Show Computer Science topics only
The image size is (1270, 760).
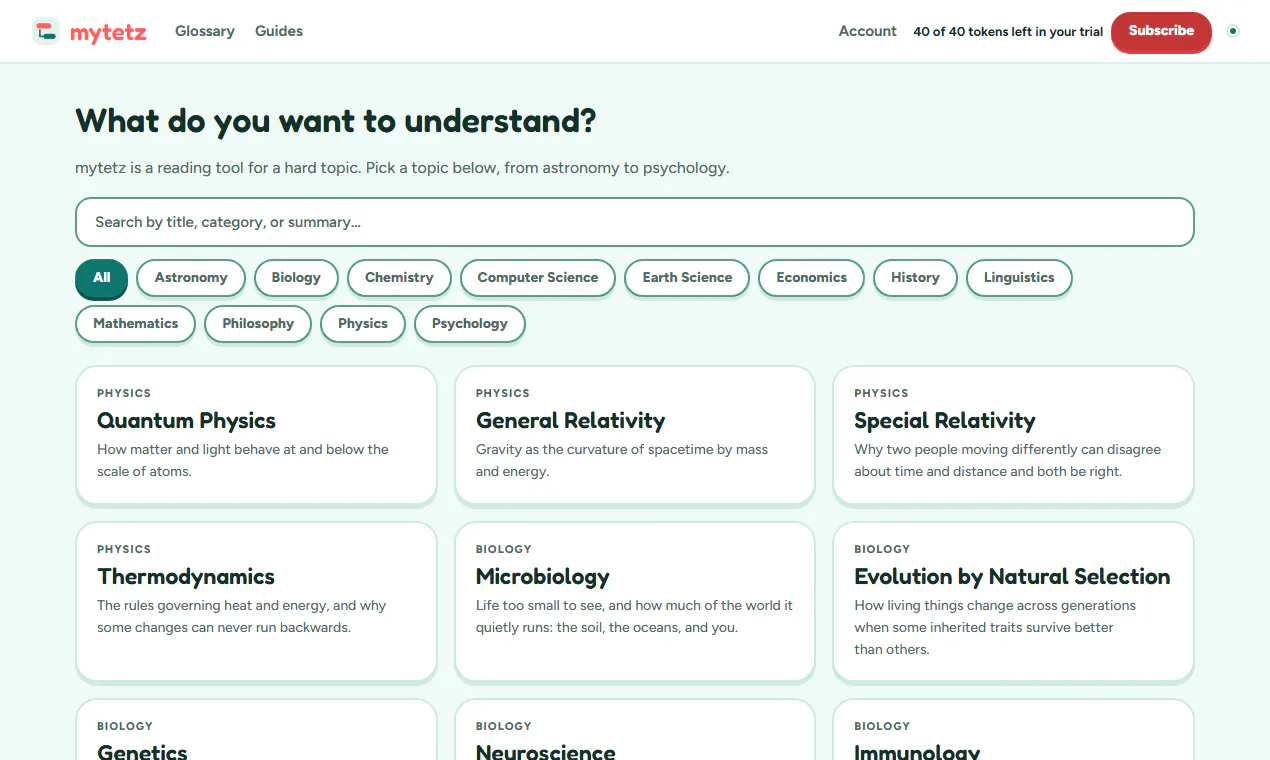[538, 278]
